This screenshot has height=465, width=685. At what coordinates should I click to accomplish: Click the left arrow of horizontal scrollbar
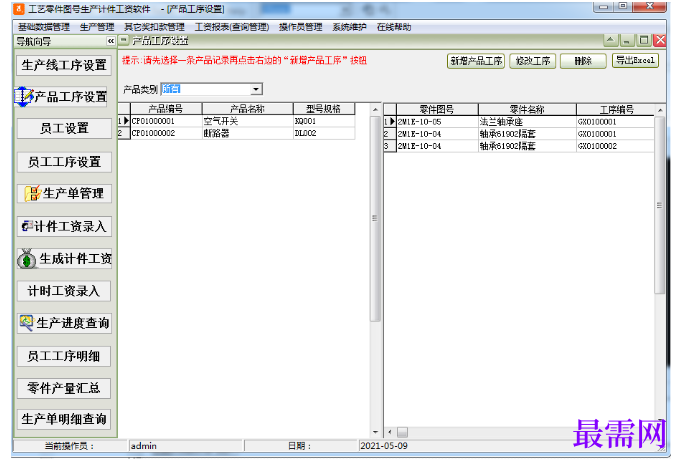pos(390,433)
